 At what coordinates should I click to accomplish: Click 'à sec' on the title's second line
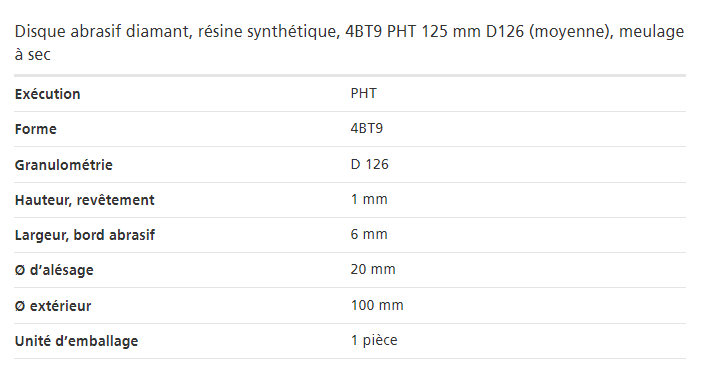[x=32, y=54]
